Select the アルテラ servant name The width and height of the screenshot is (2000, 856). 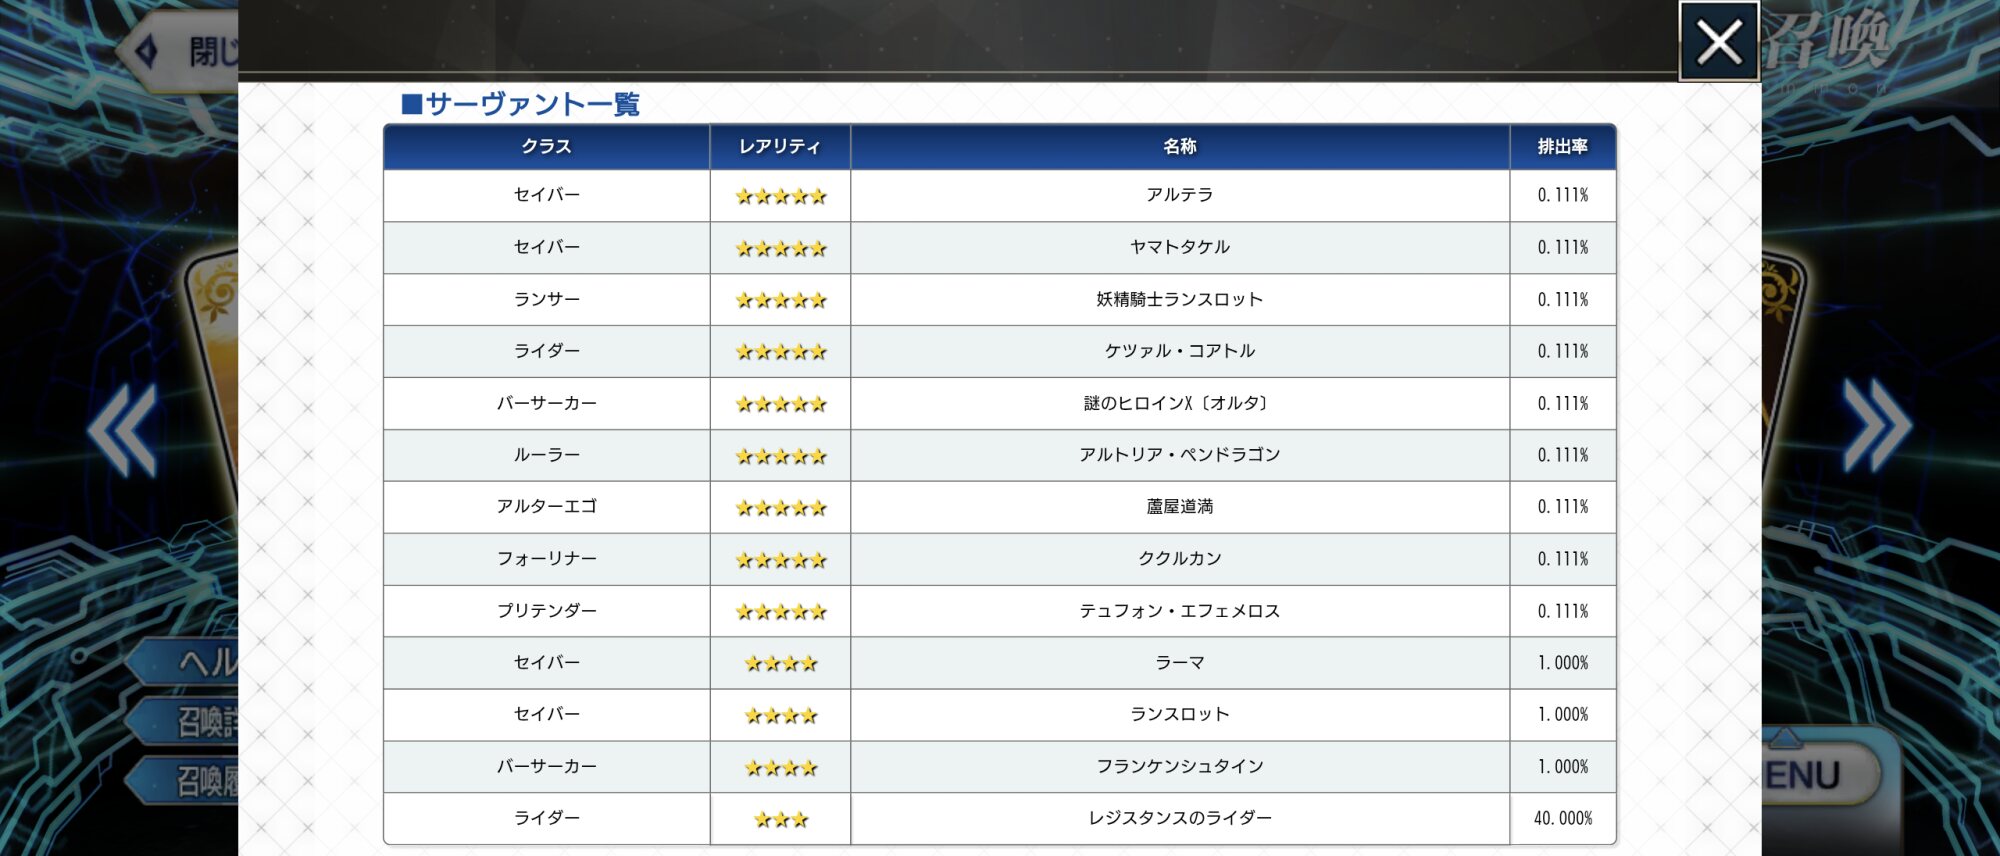pyautogui.click(x=1179, y=195)
